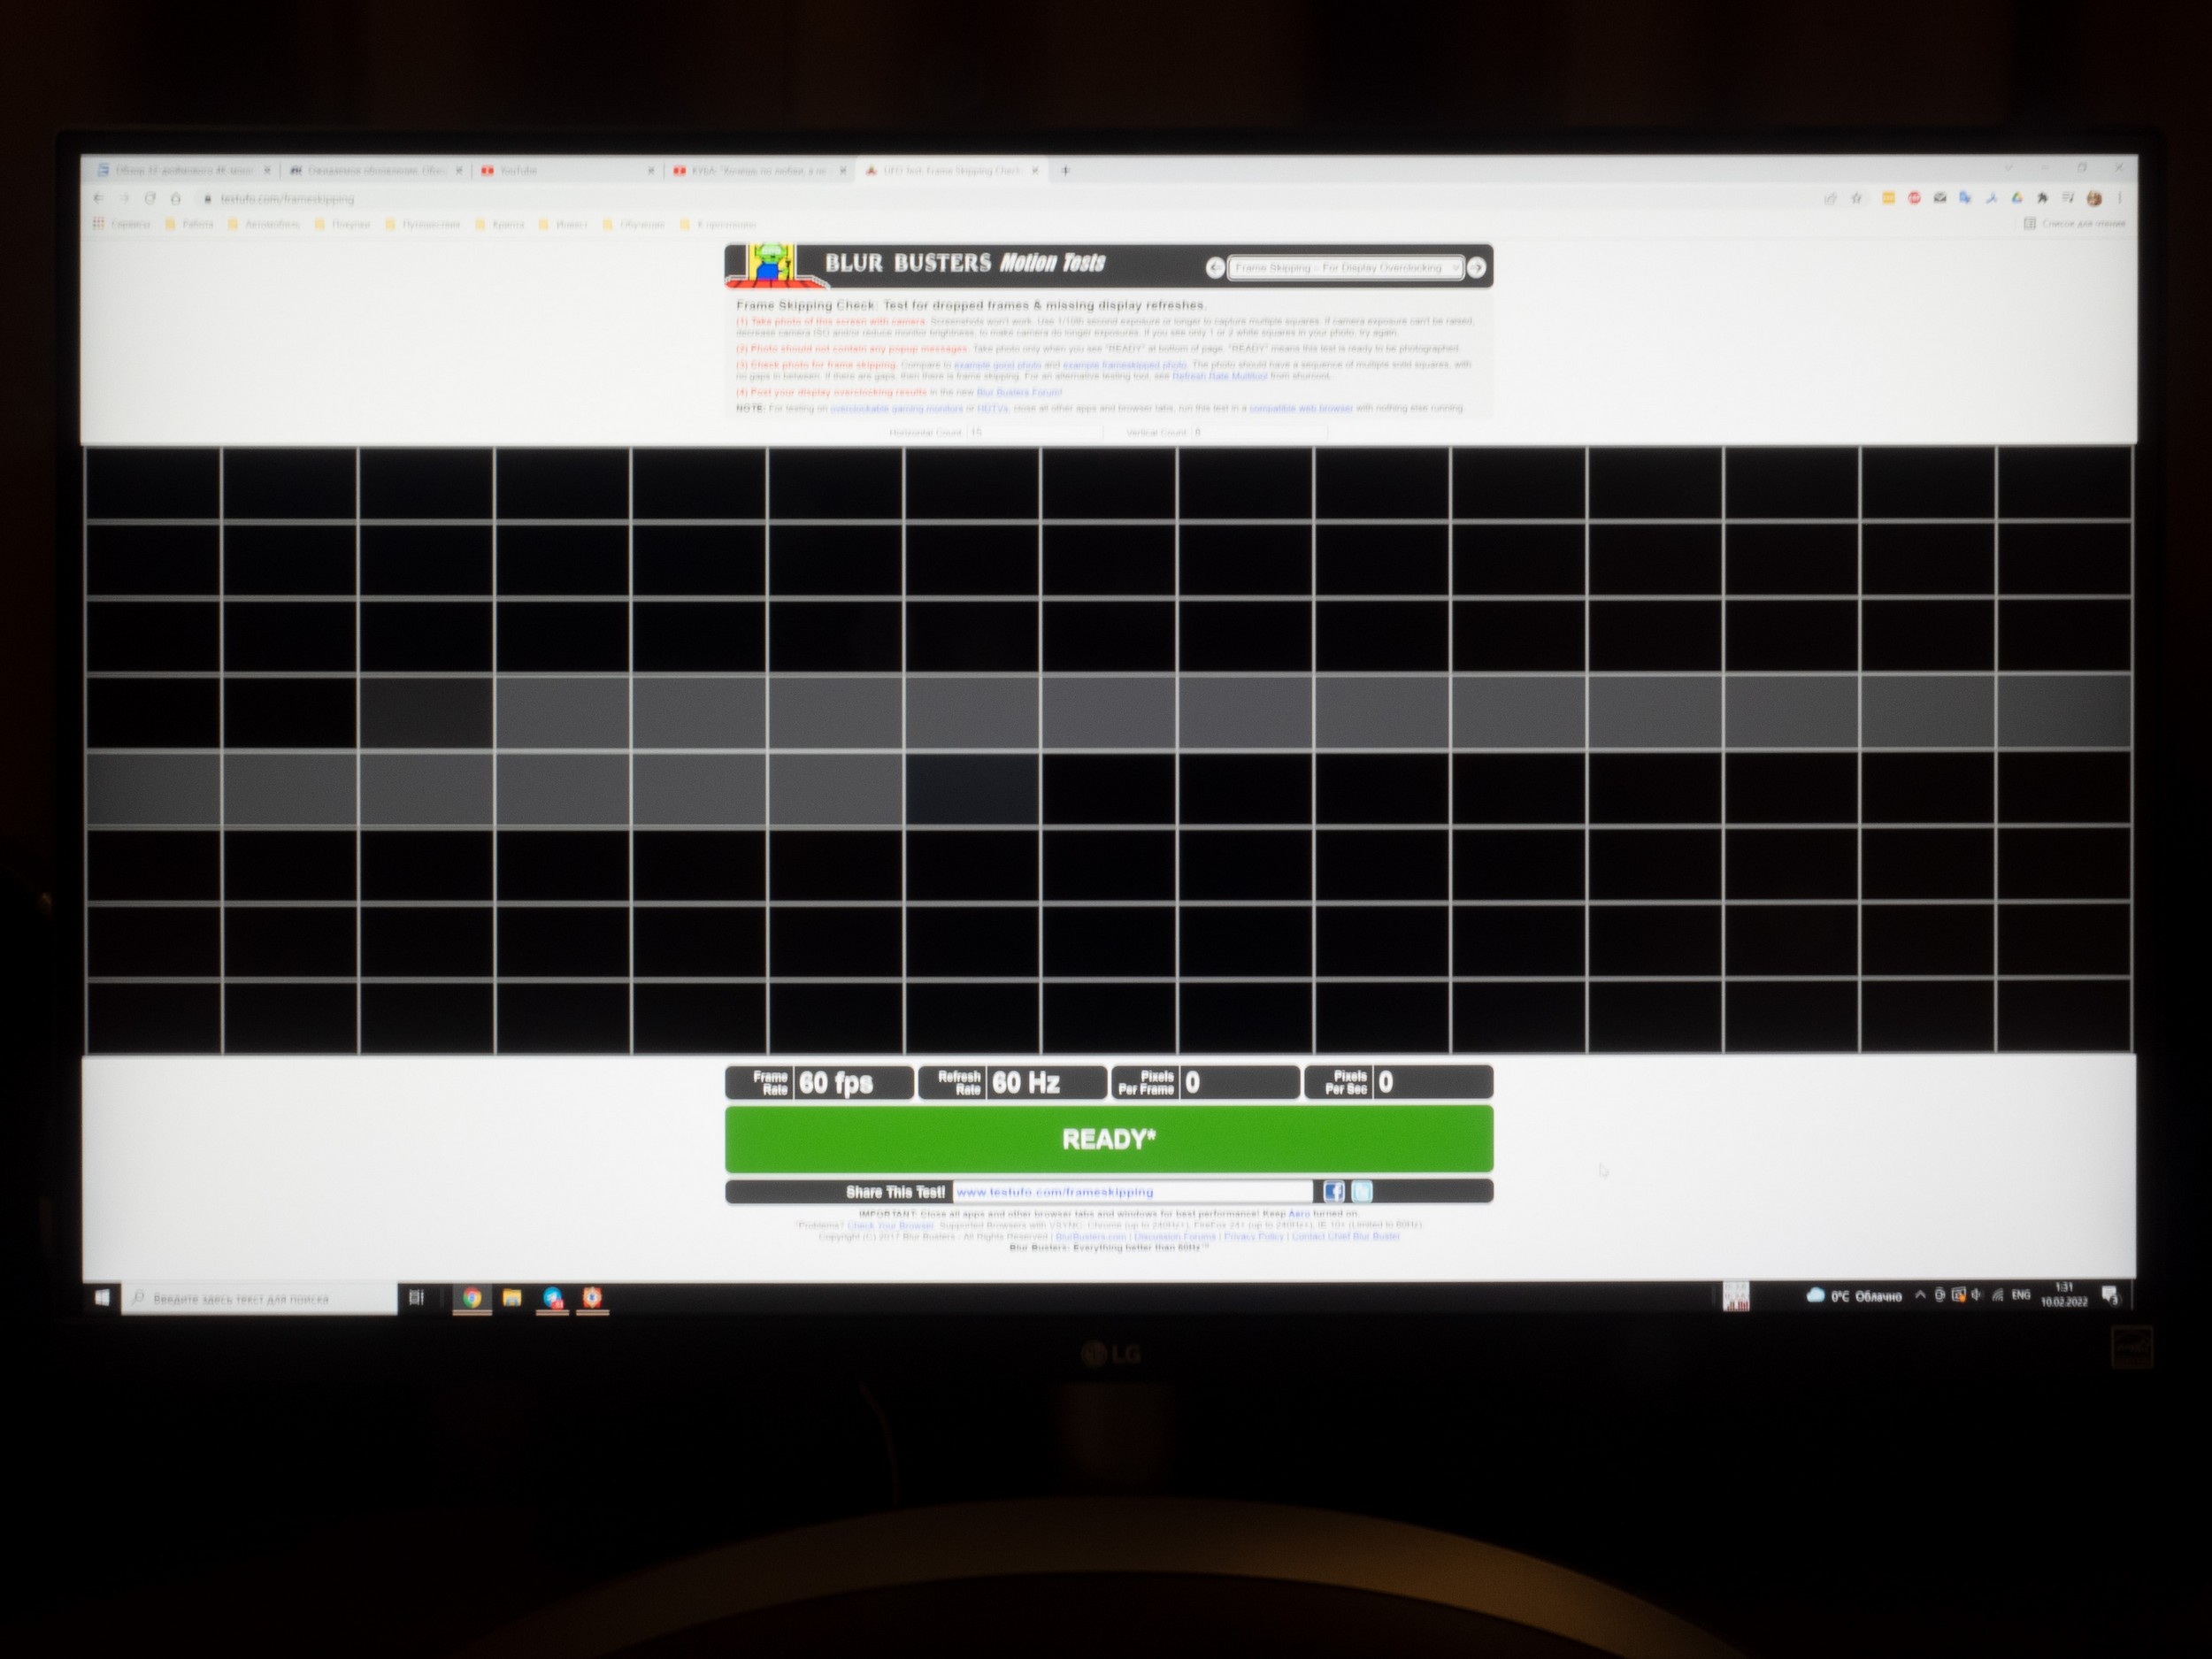This screenshot has width=2212, height=1659.
Task: Open the Chrome three-dot menu
Action: pyautogui.click(x=2119, y=198)
